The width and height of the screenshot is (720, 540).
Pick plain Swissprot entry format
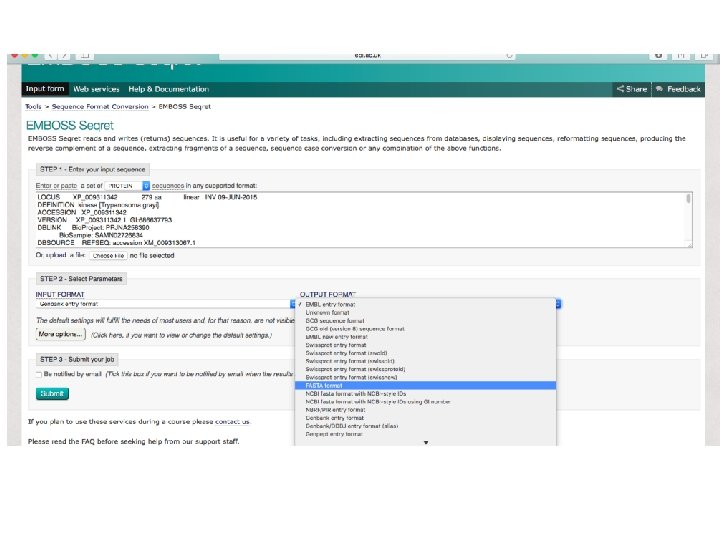(x=425, y=345)
